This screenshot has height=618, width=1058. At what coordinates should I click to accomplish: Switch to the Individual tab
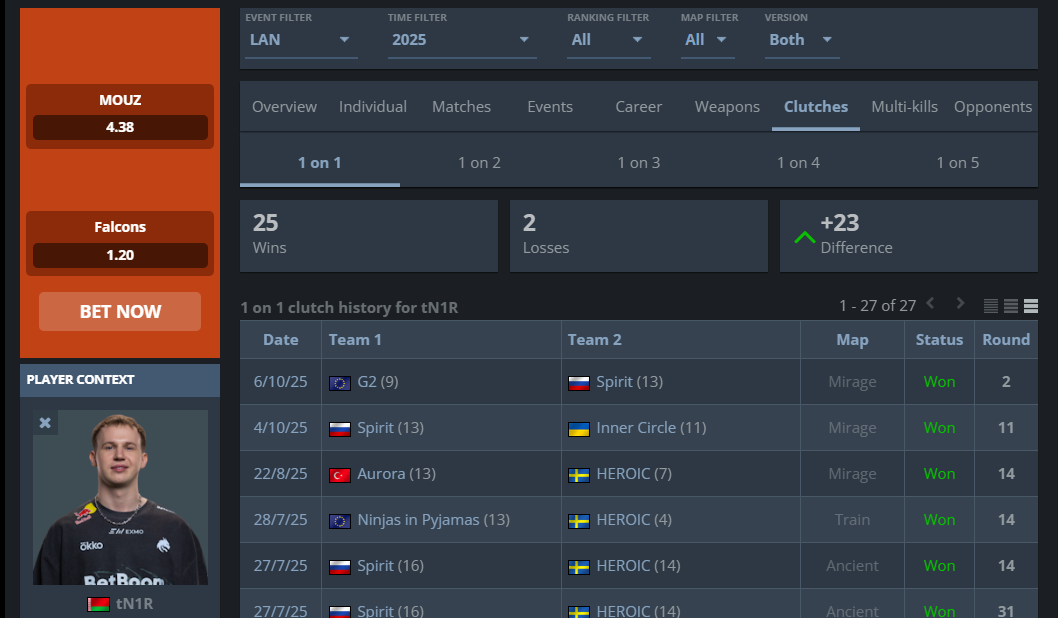372,107
